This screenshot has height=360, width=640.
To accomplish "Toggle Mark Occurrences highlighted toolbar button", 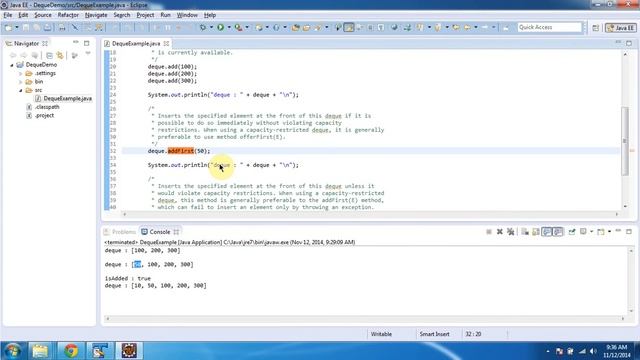I will (x=349, y=28).
